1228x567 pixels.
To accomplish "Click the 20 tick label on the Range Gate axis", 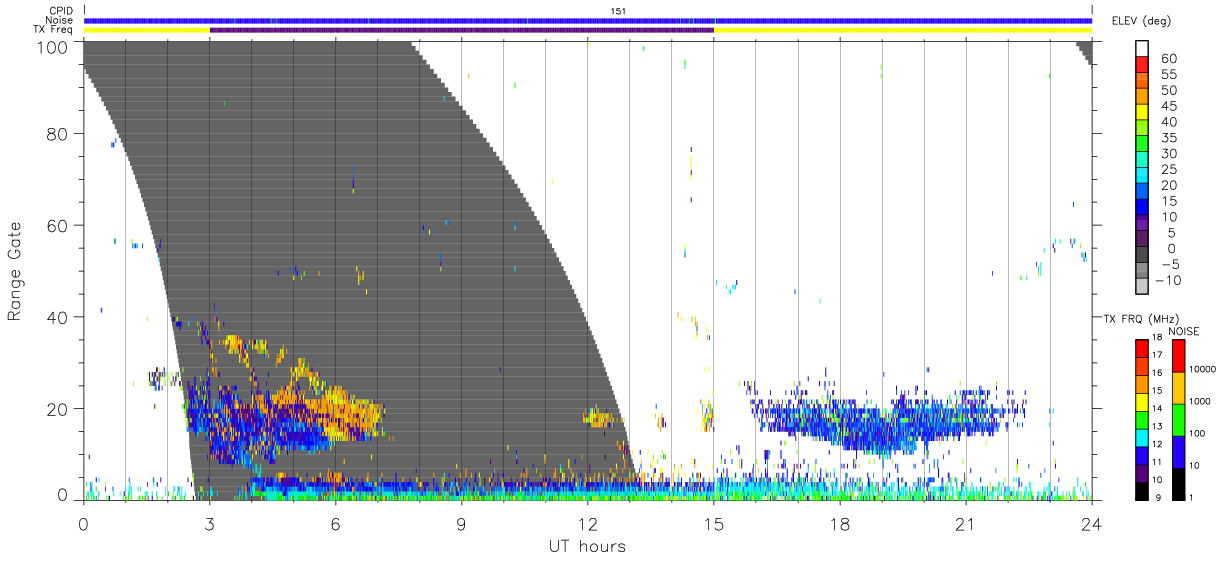I will 58,408.
